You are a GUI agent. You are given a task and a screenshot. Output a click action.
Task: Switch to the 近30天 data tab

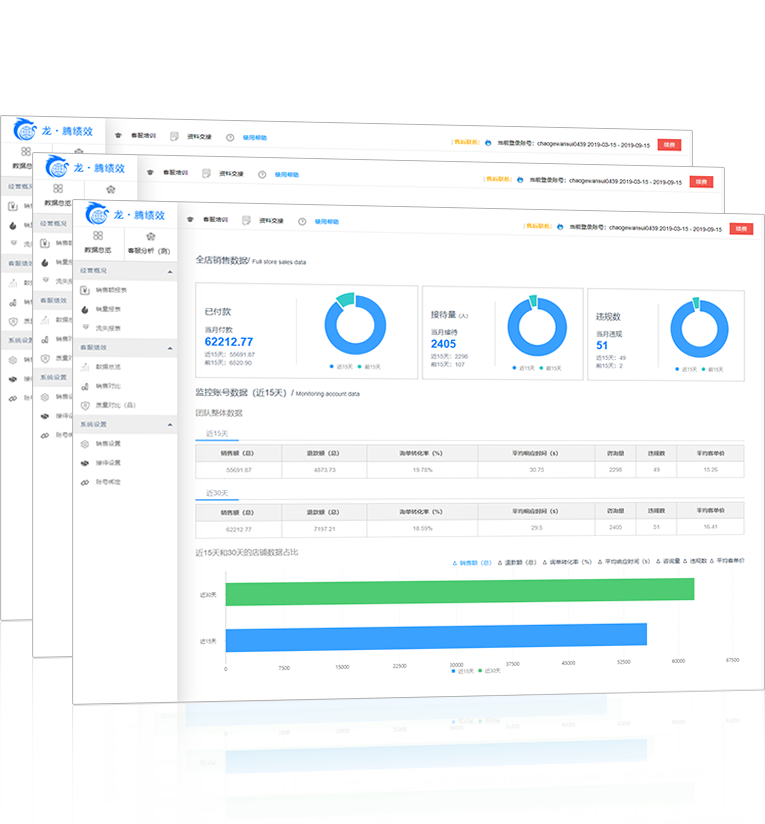[x=216, y=493]
